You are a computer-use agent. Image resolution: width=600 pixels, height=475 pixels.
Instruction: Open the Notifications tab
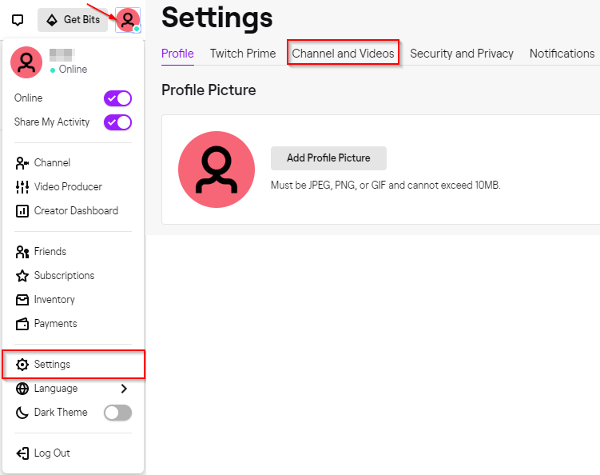[x=562, y=54]
